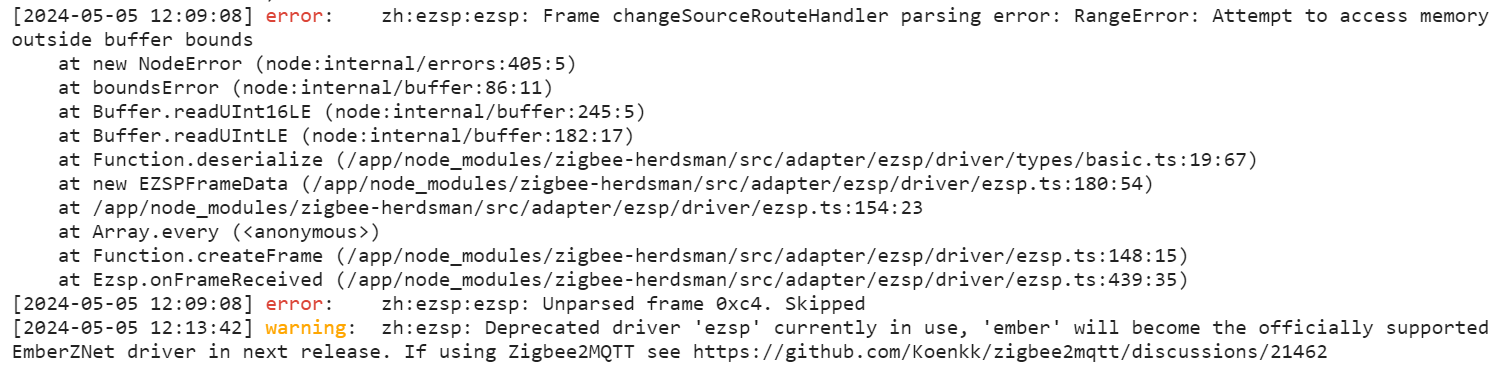Click the second red 'error:' label
Viewport: 1504px width, 380px height.
295,304
